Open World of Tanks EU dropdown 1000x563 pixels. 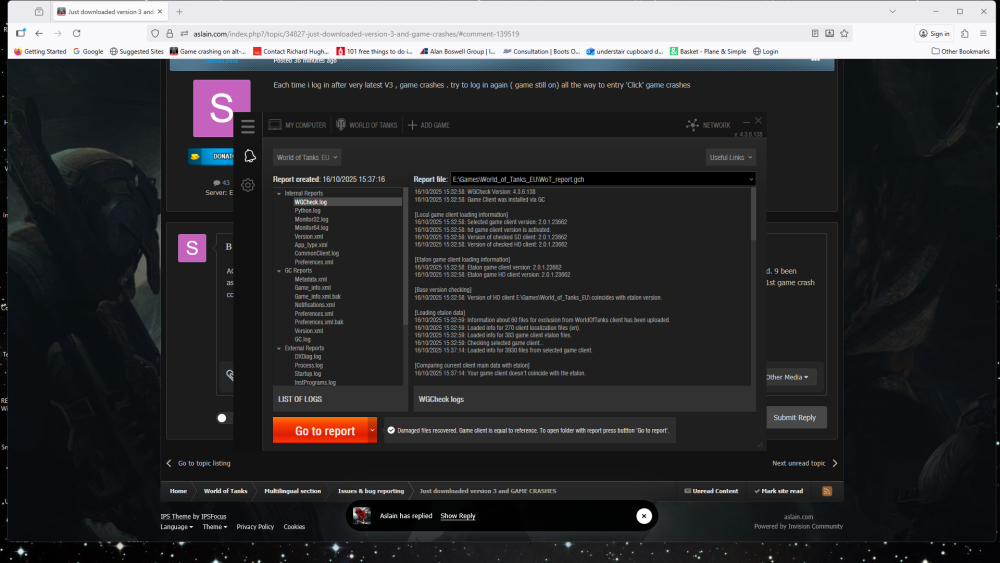tap(307, 157)
